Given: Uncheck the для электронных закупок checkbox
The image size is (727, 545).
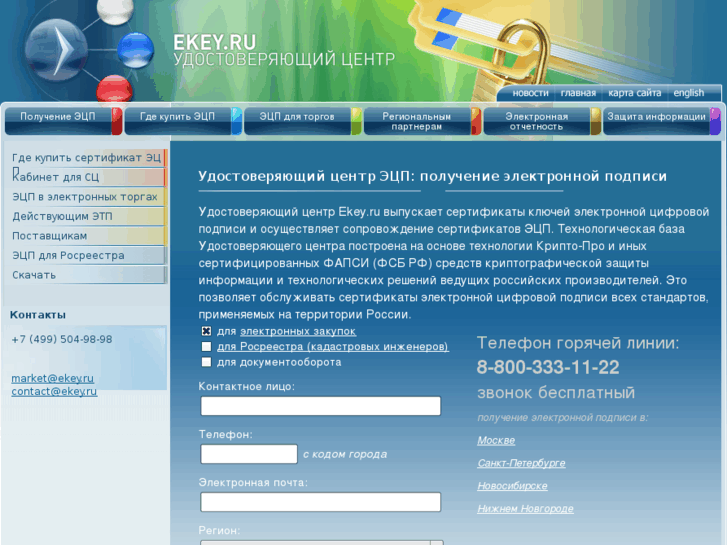Looking at the screenshot, I should coord(206,331).
